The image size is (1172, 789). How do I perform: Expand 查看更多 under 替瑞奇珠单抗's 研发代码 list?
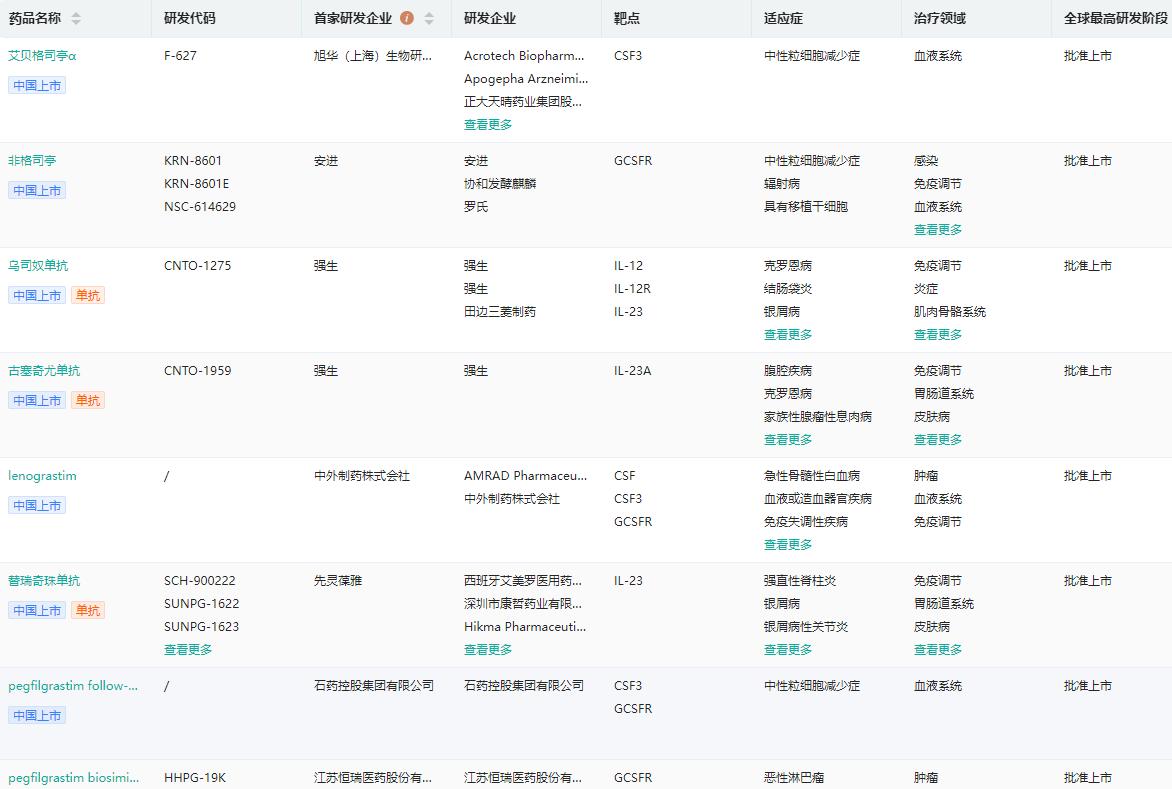pyautogui.click(x=187, y=649)
